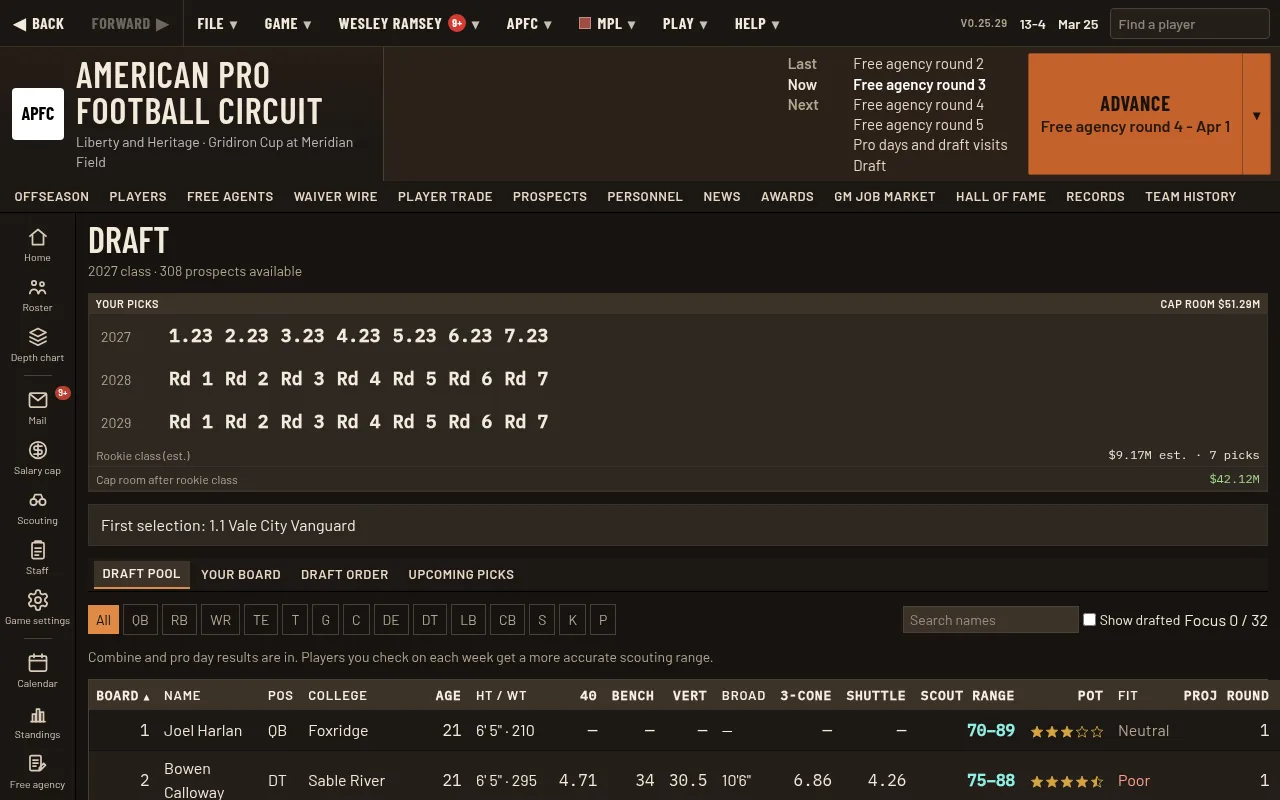
Task: Open the Home sidebar icon
Action: click(x=37, y=245)
